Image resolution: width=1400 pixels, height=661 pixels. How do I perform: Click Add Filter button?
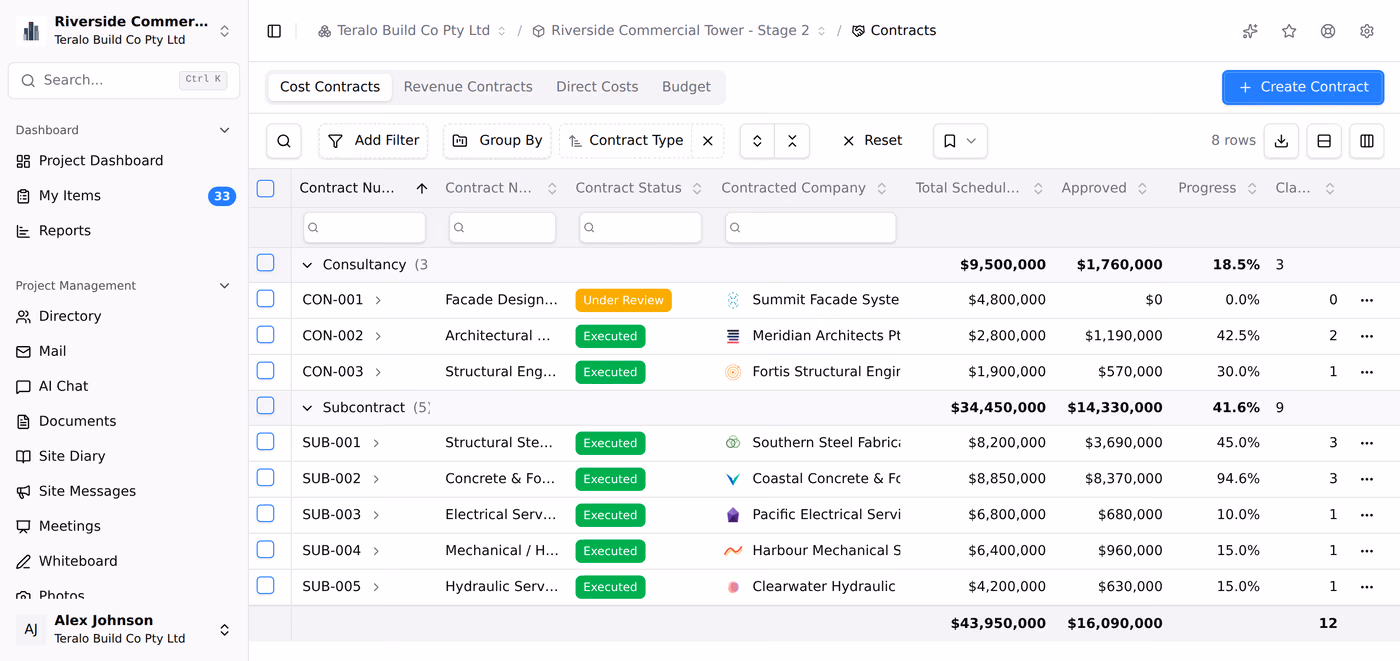coord(373,141)
